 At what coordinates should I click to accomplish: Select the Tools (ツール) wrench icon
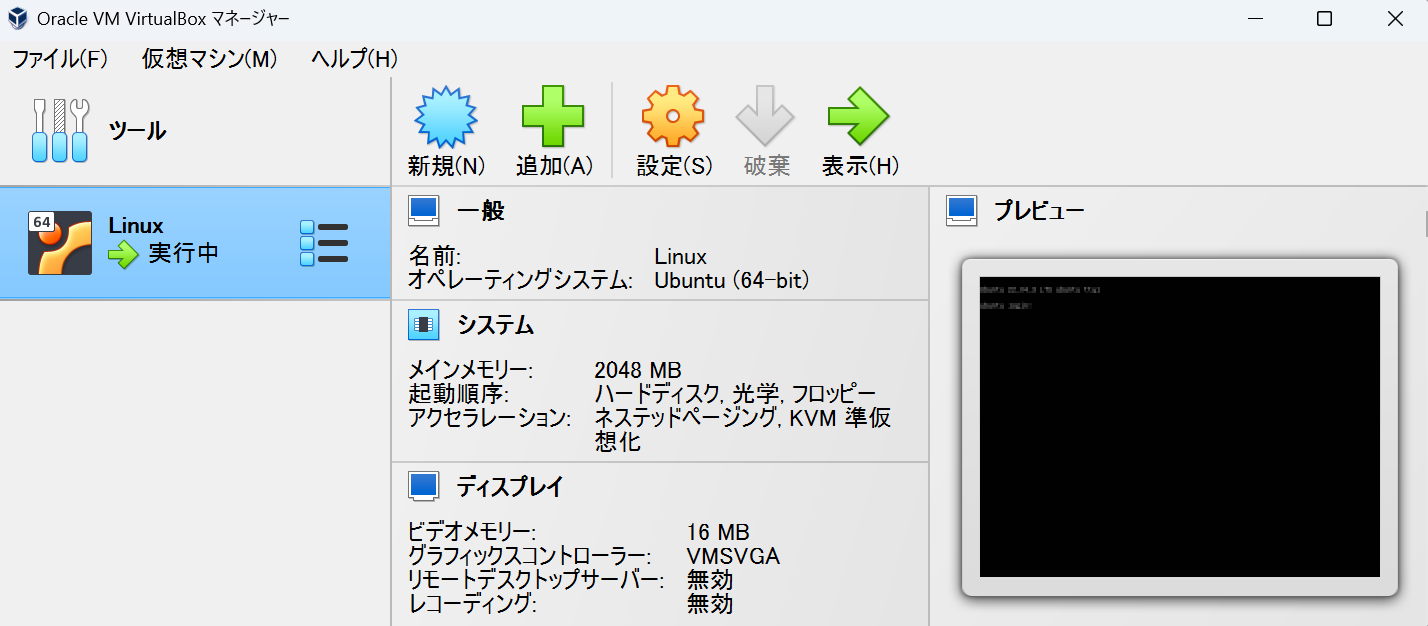pyautogui.click(x=60, y=130)
